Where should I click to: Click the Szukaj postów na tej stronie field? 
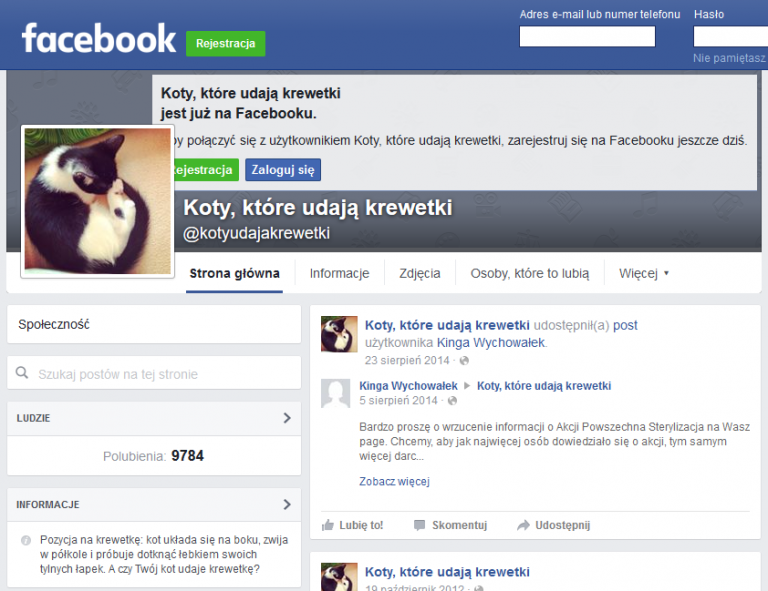(x=154, y=373)
